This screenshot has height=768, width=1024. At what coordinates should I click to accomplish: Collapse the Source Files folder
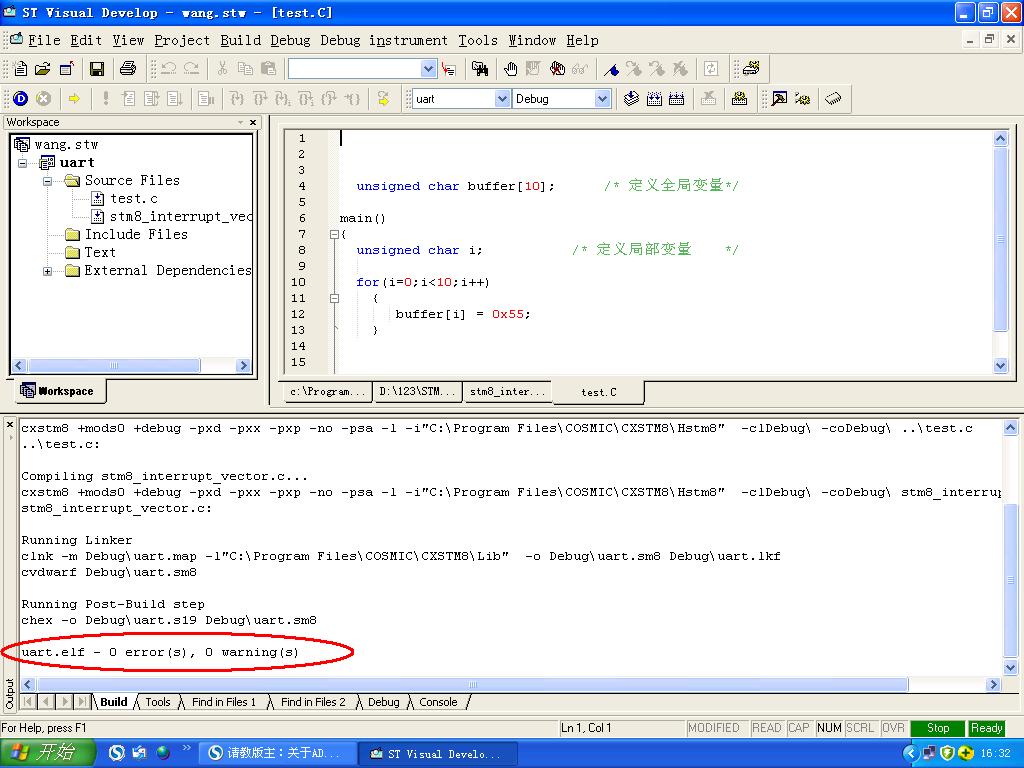click(x=47, y=181)
